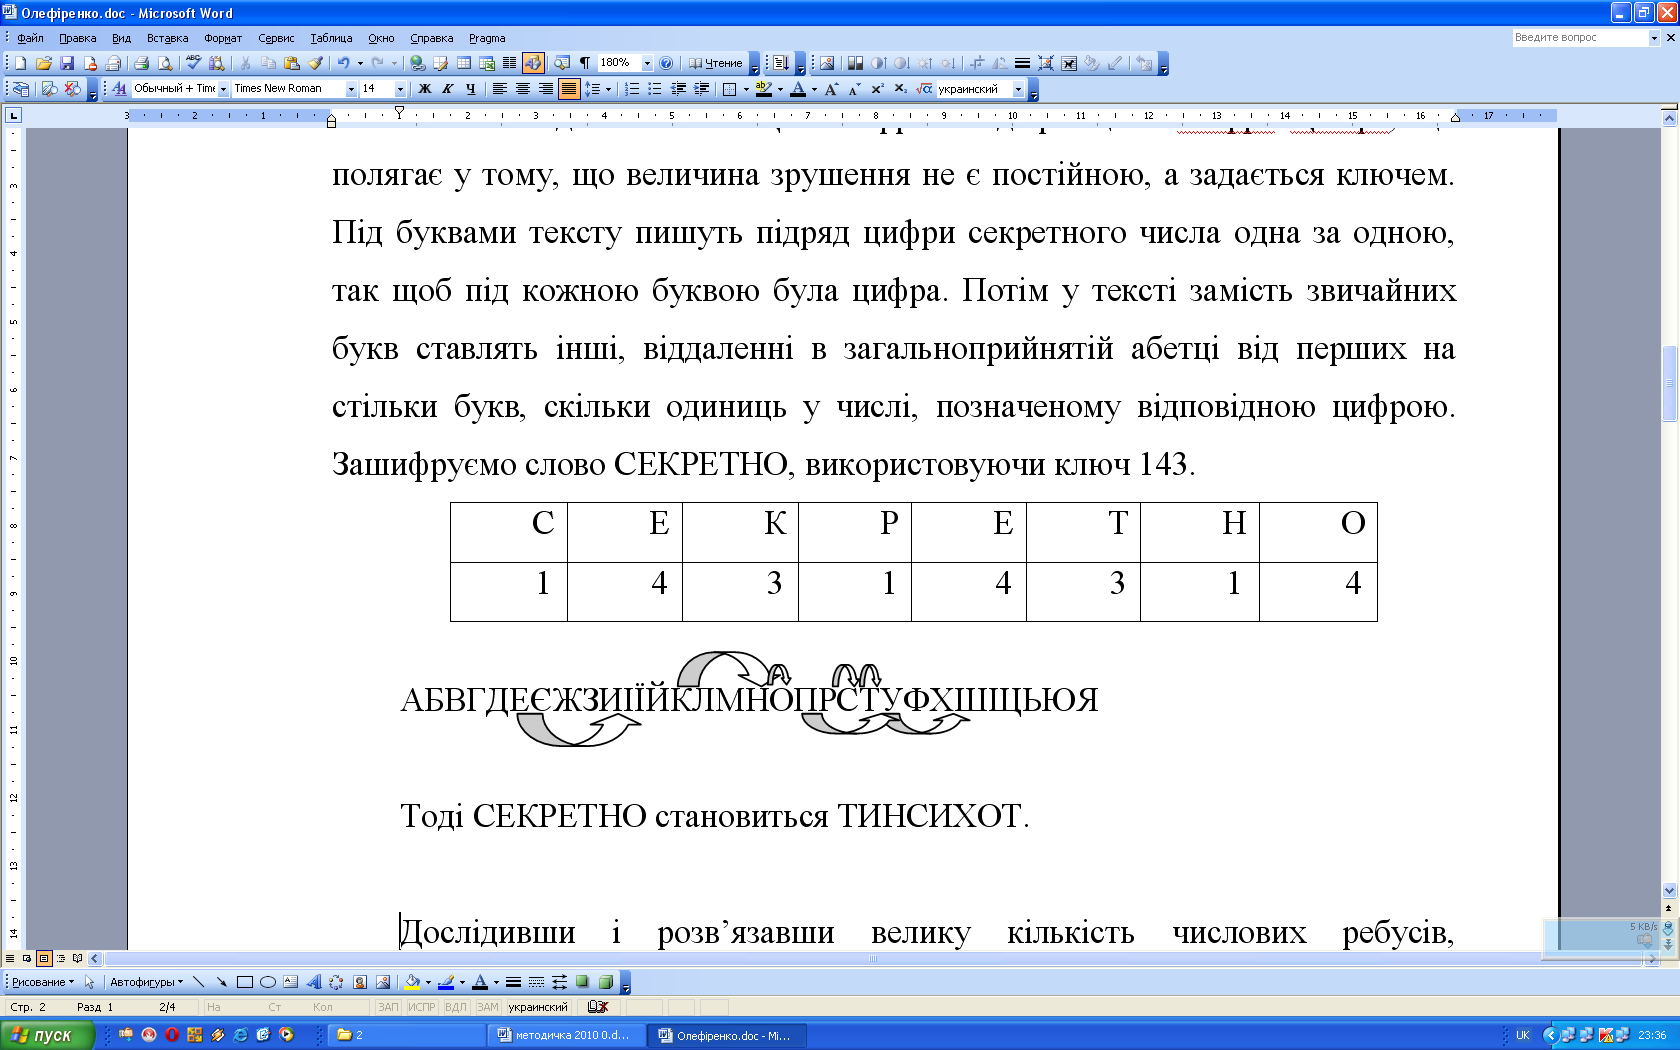
Task: Open the style dropdown 'Обычный + Time'
Action: tap(223, 89)
